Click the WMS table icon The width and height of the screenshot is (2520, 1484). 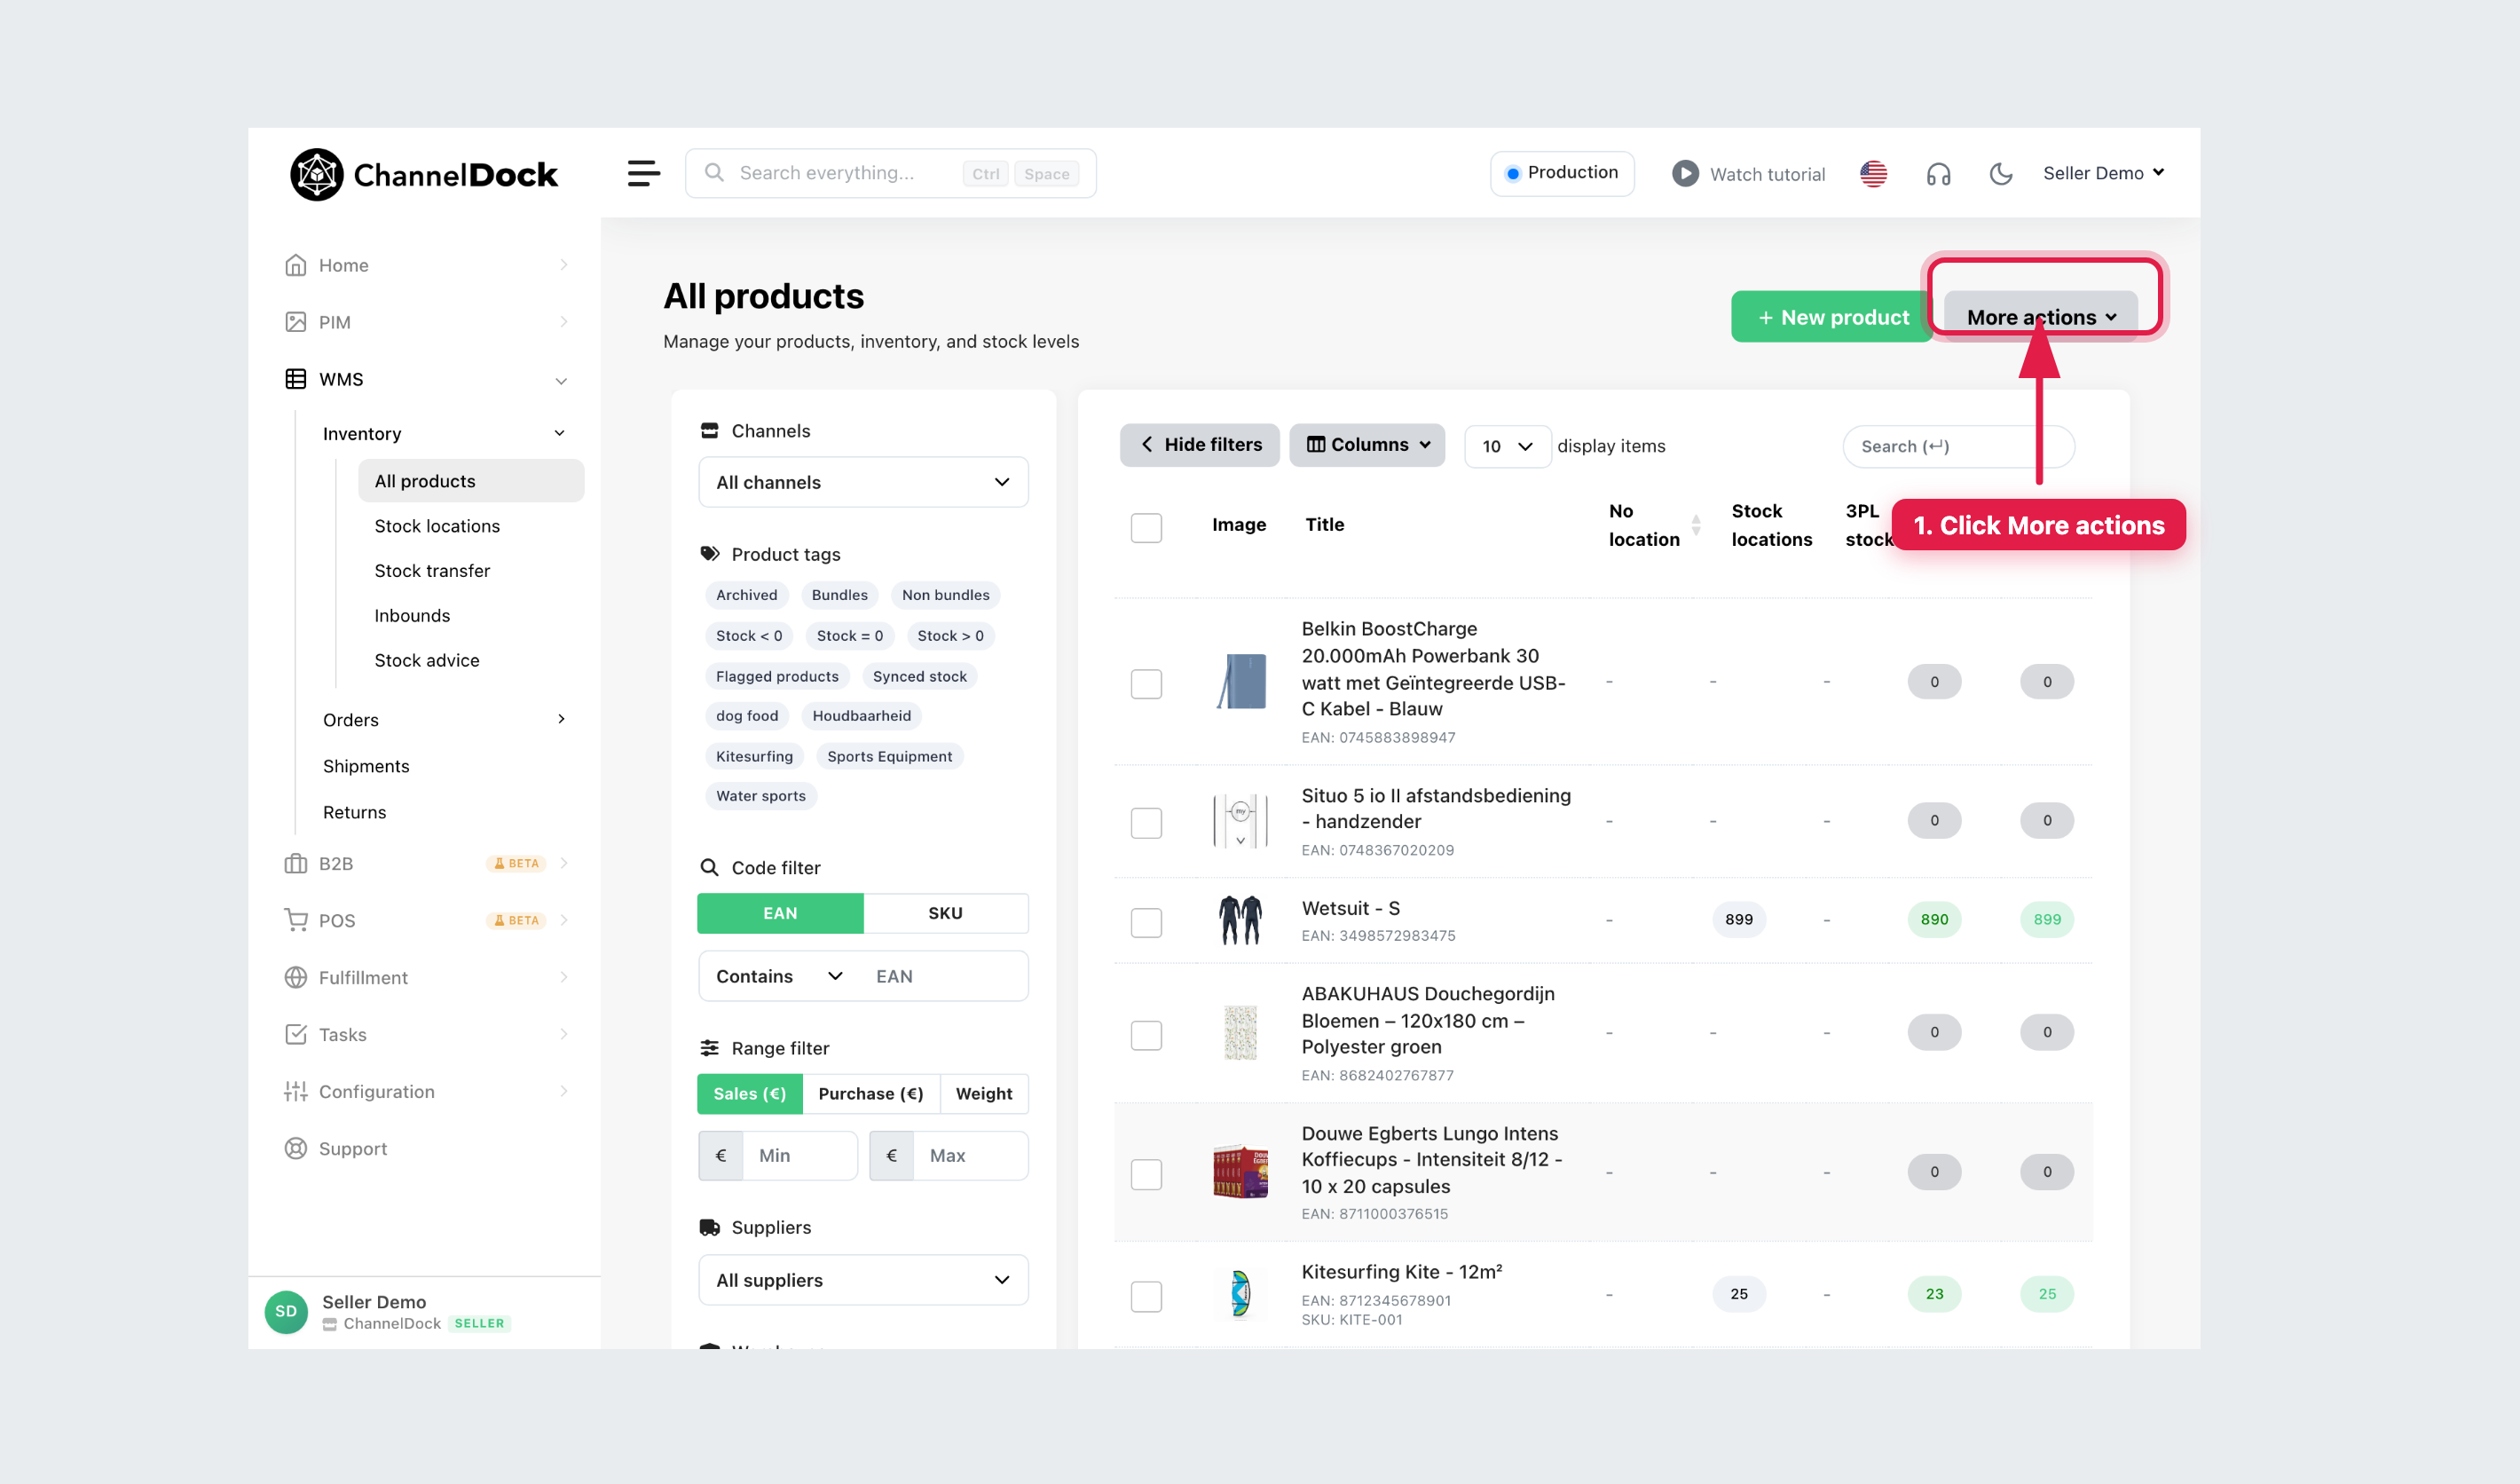296,379
